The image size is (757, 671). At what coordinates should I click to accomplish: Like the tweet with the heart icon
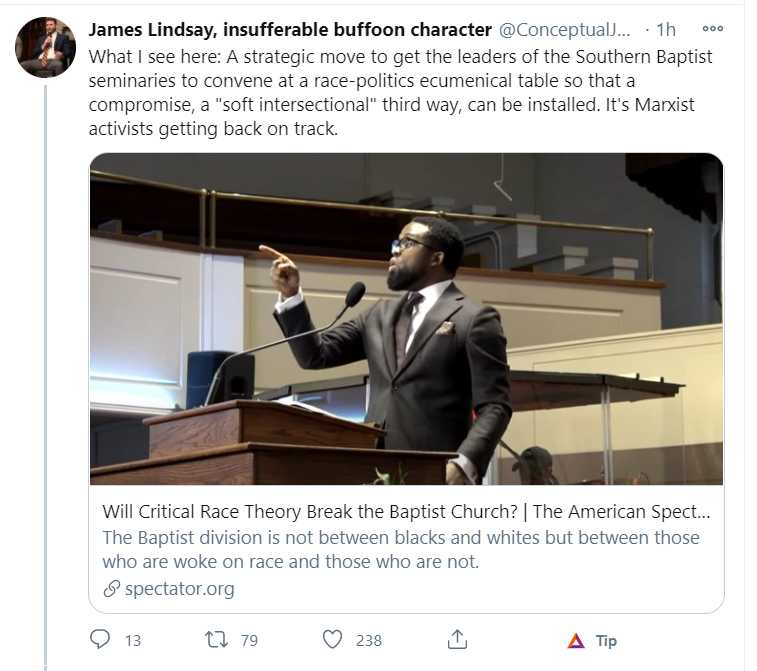[333, 639]
